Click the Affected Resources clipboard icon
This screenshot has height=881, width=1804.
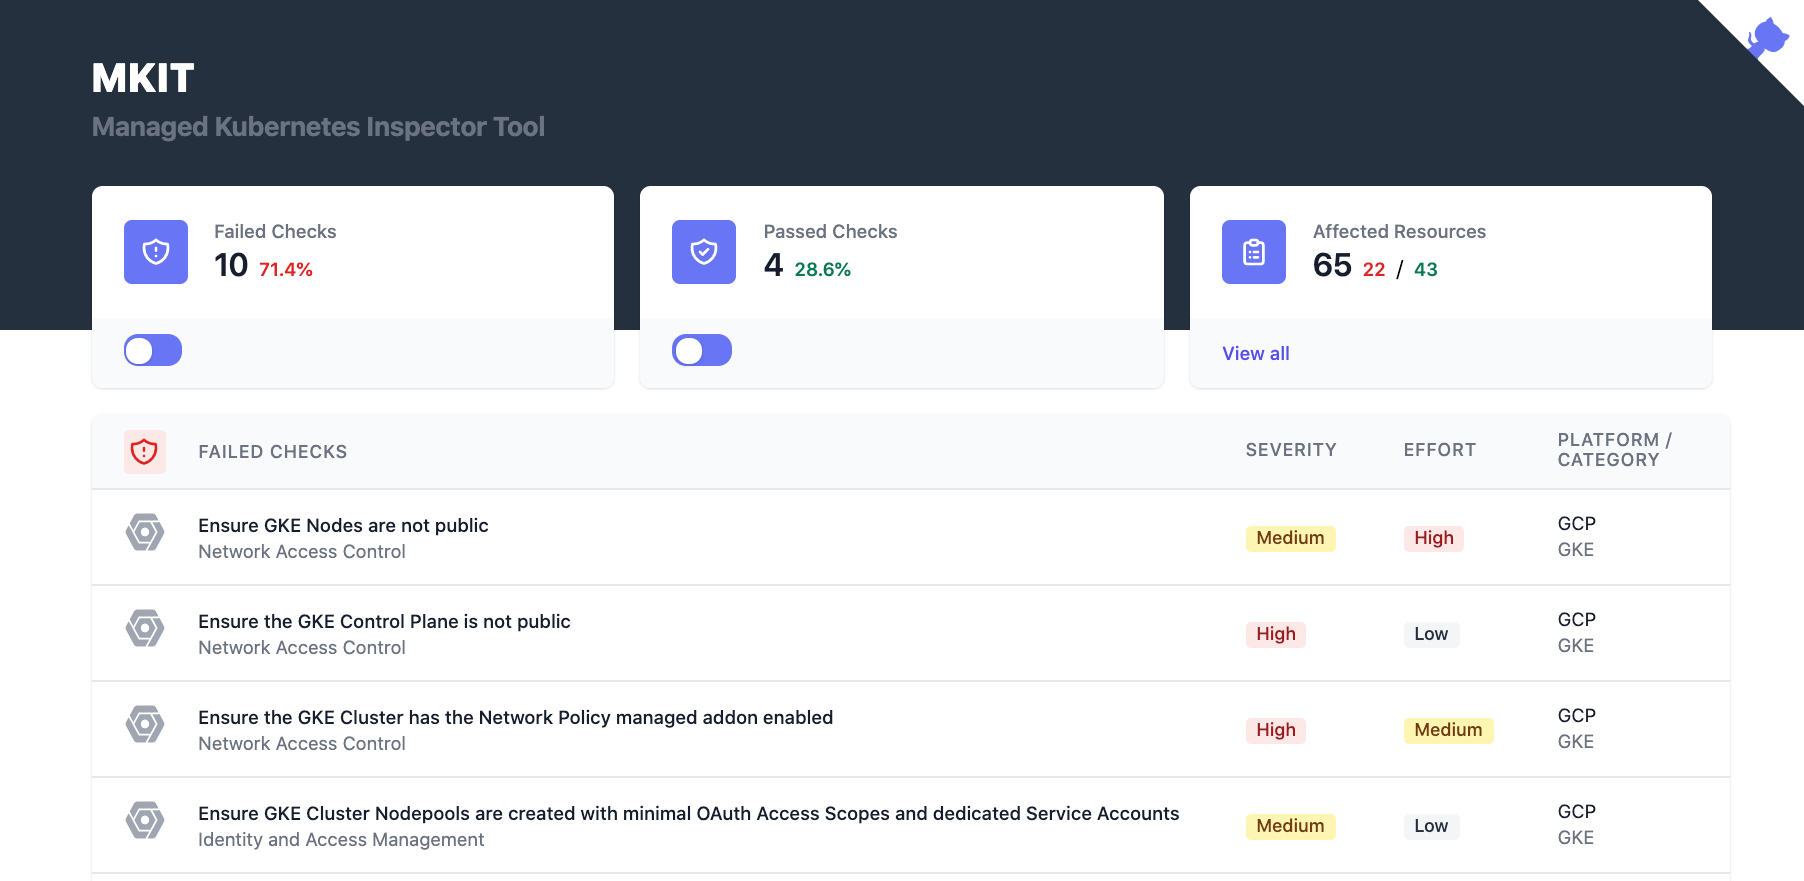click(x=1254, y=252)
